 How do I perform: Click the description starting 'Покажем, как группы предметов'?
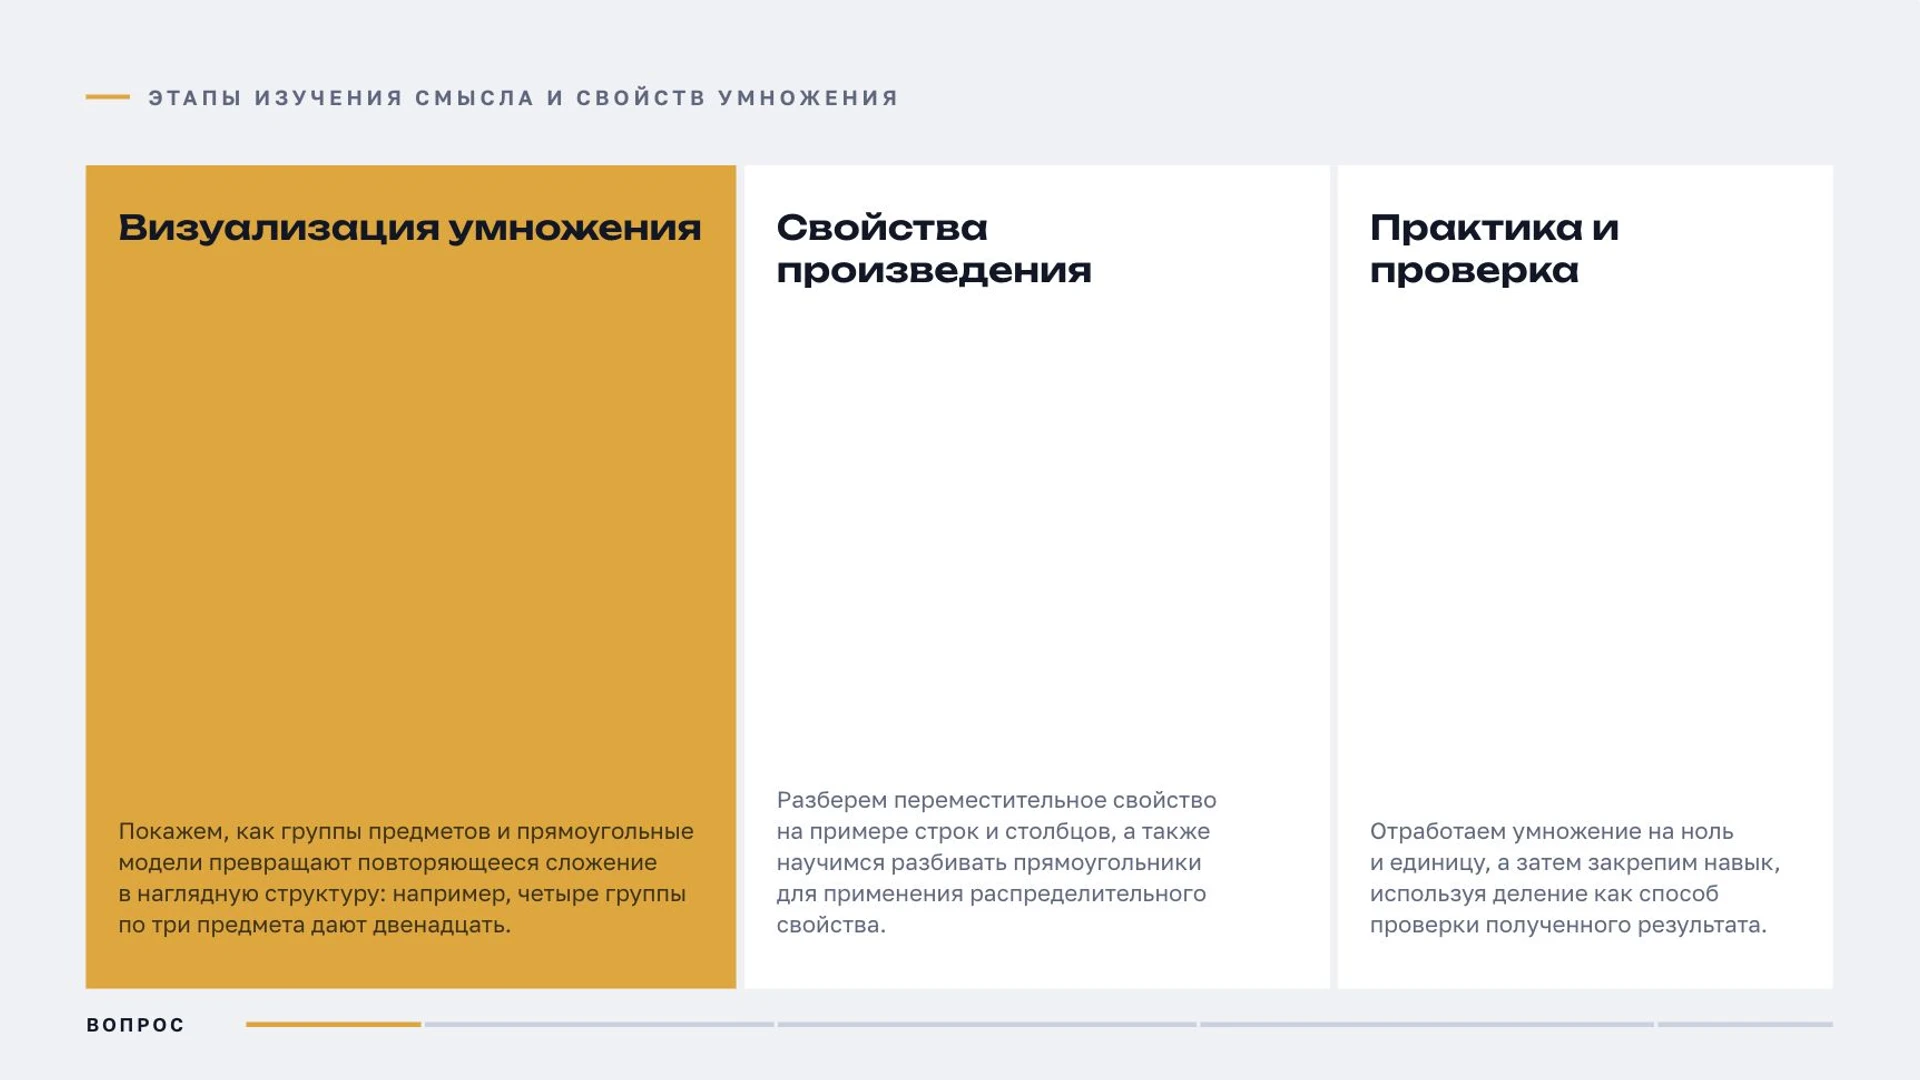click(x=406, y=878)
